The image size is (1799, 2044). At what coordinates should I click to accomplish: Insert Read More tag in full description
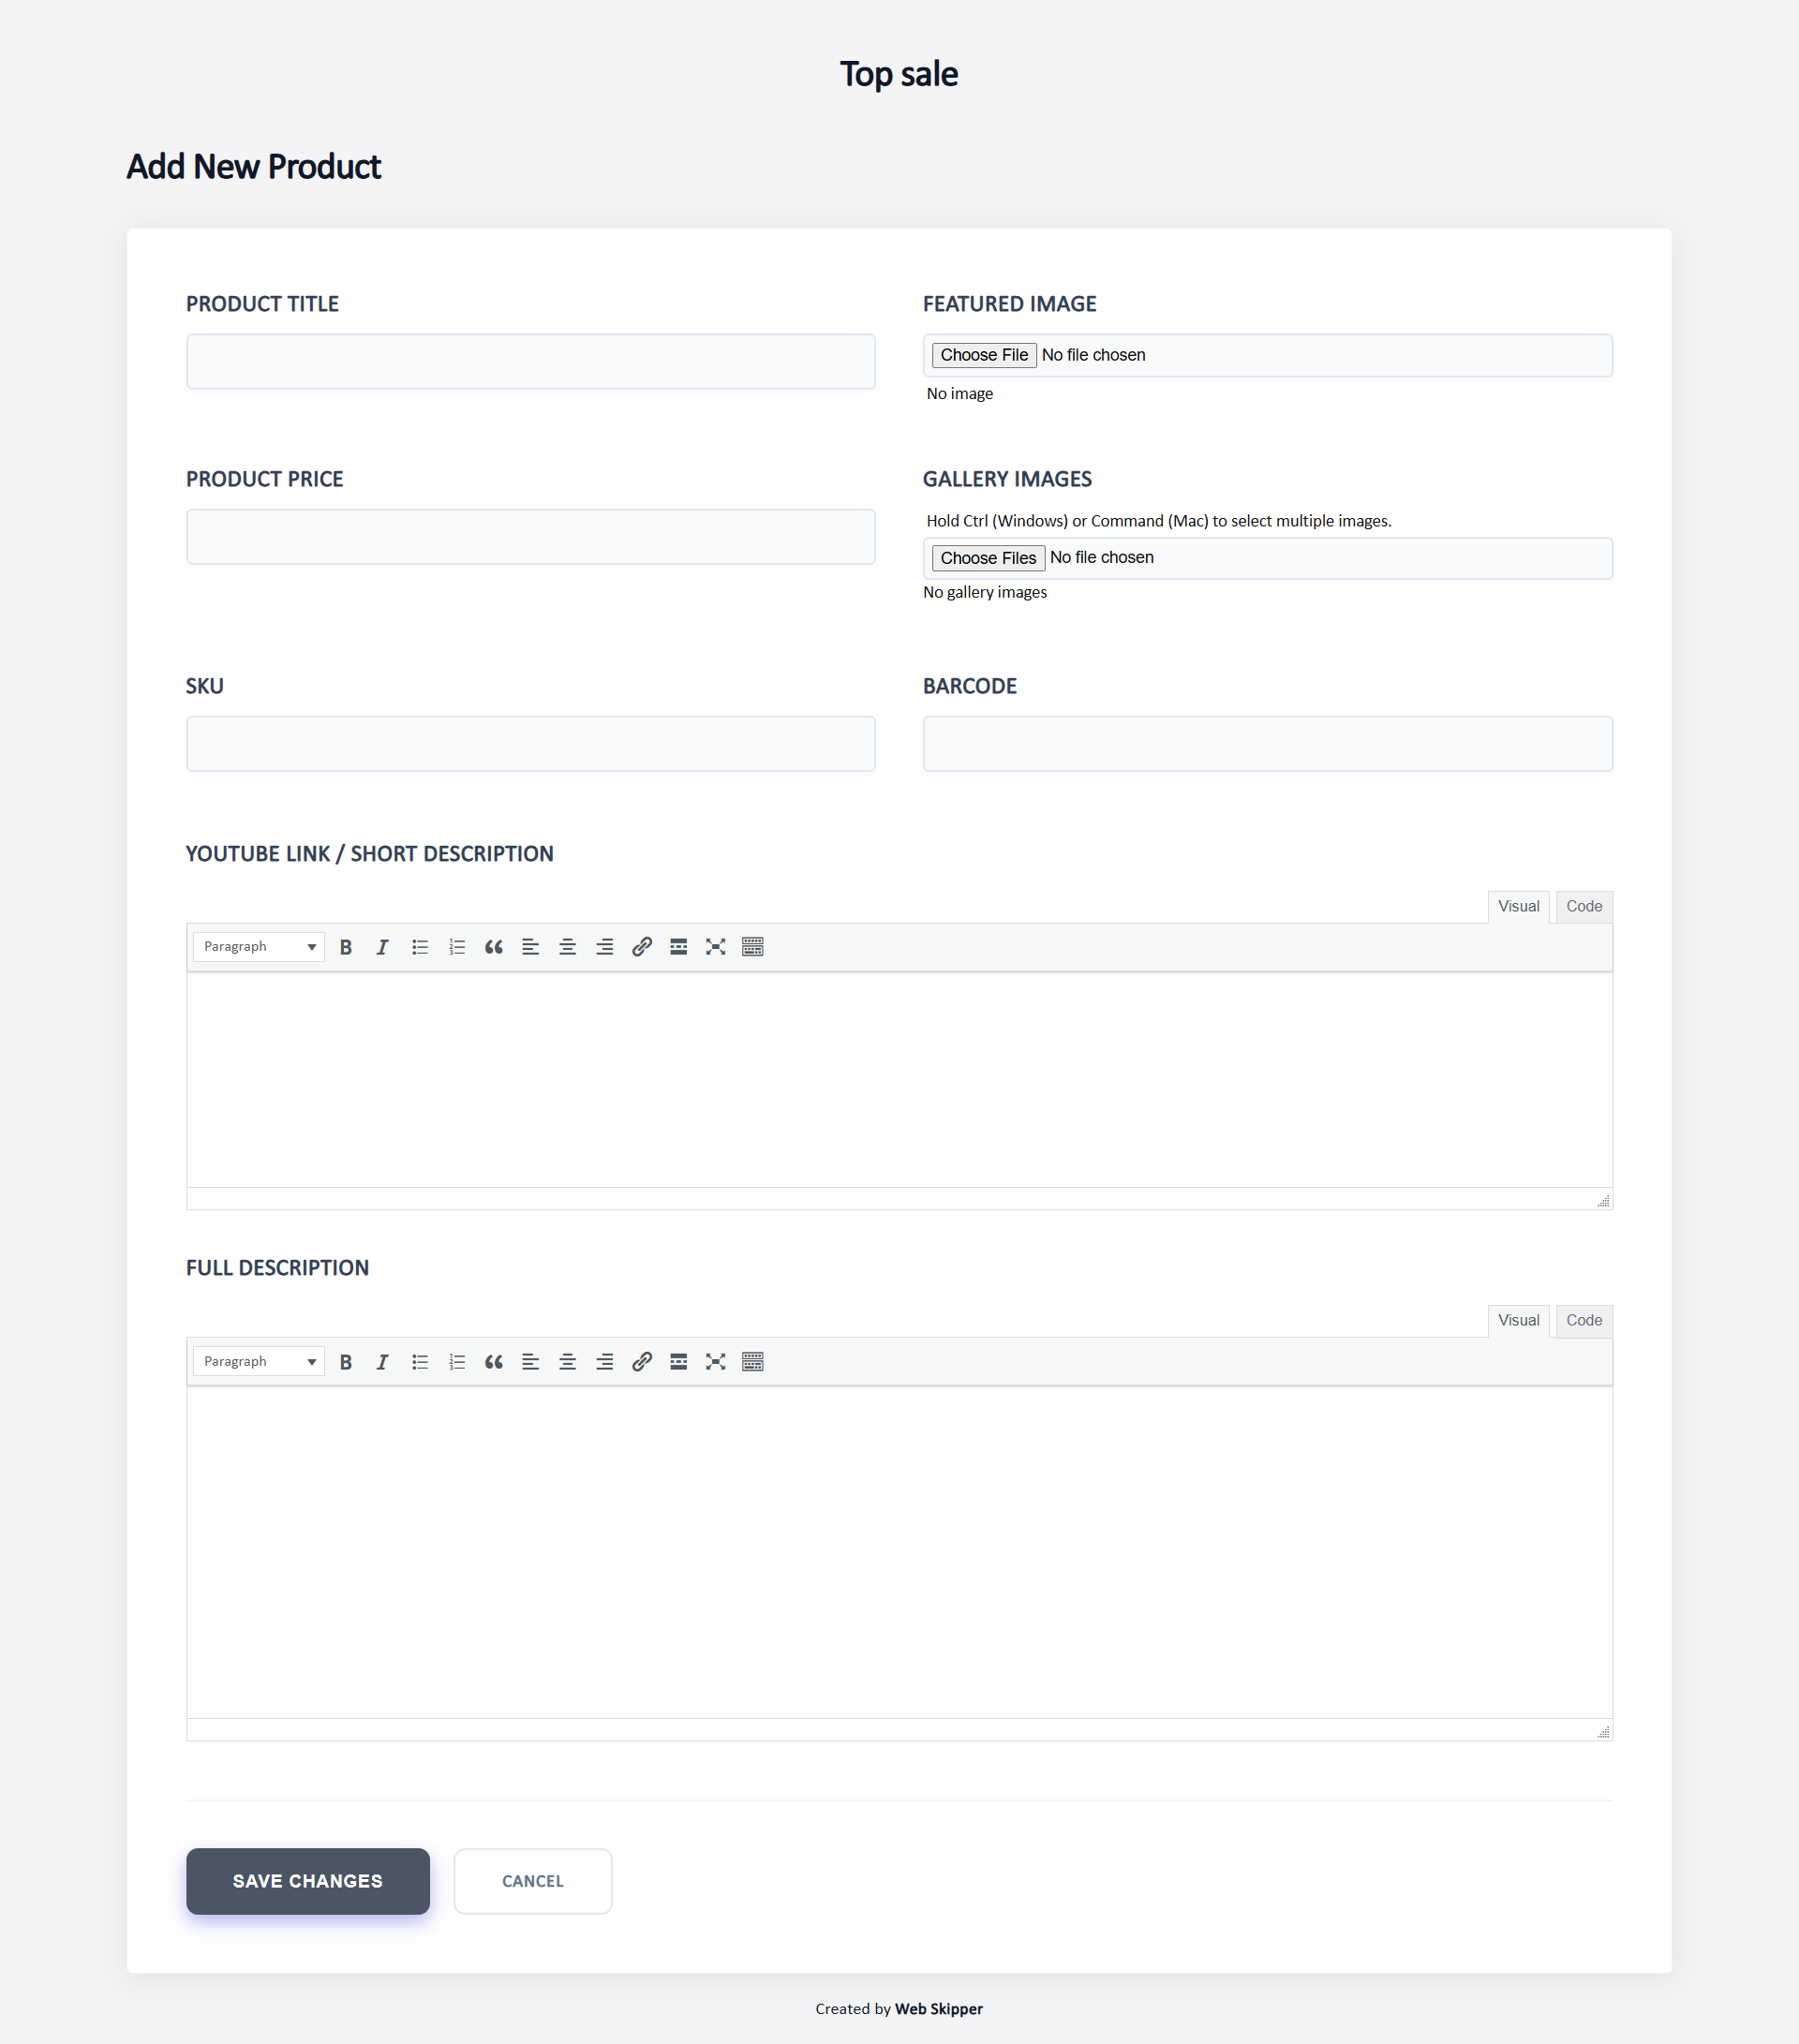click(x=678, y=1361)
